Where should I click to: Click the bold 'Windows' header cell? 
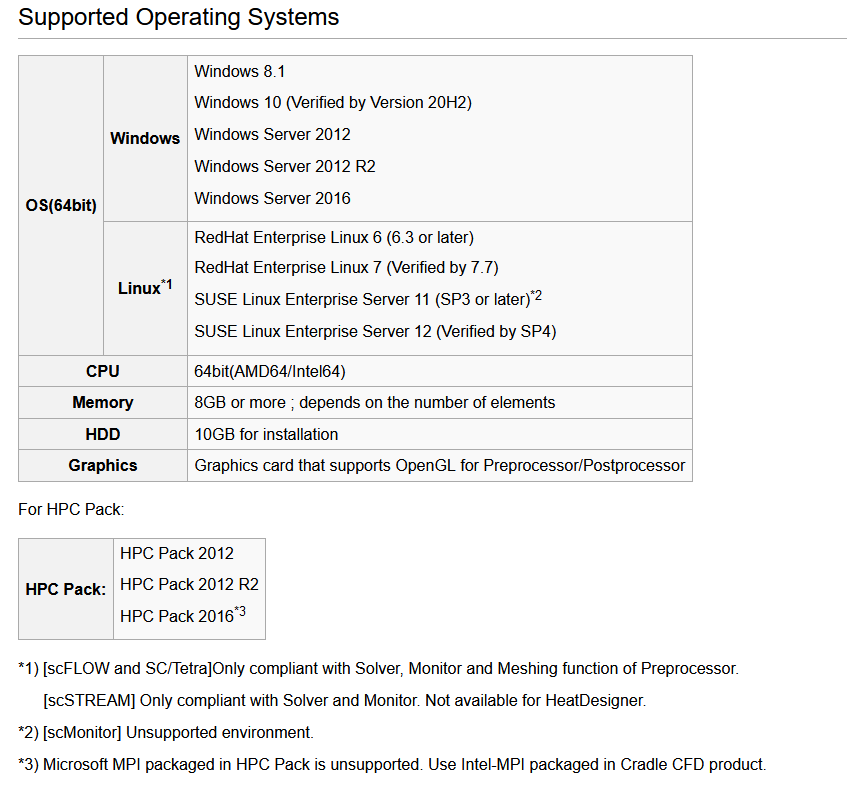145,138
